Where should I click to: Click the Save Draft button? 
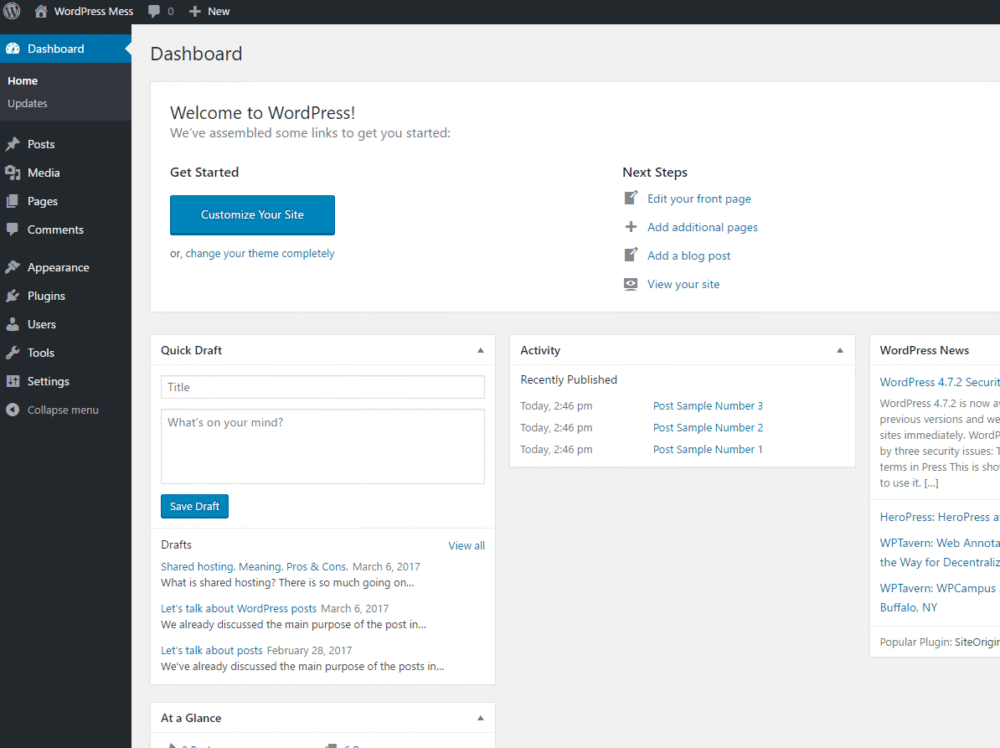(x=195, y=506)
